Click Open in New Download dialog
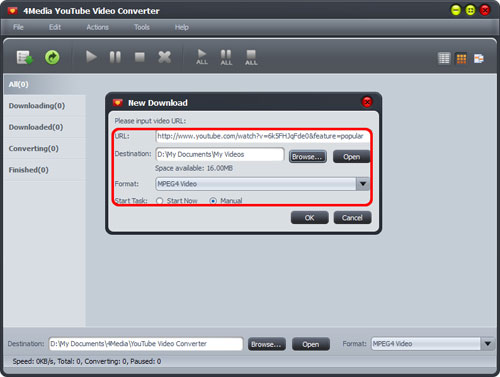This screenshot has height=377, width=500. 351,157
